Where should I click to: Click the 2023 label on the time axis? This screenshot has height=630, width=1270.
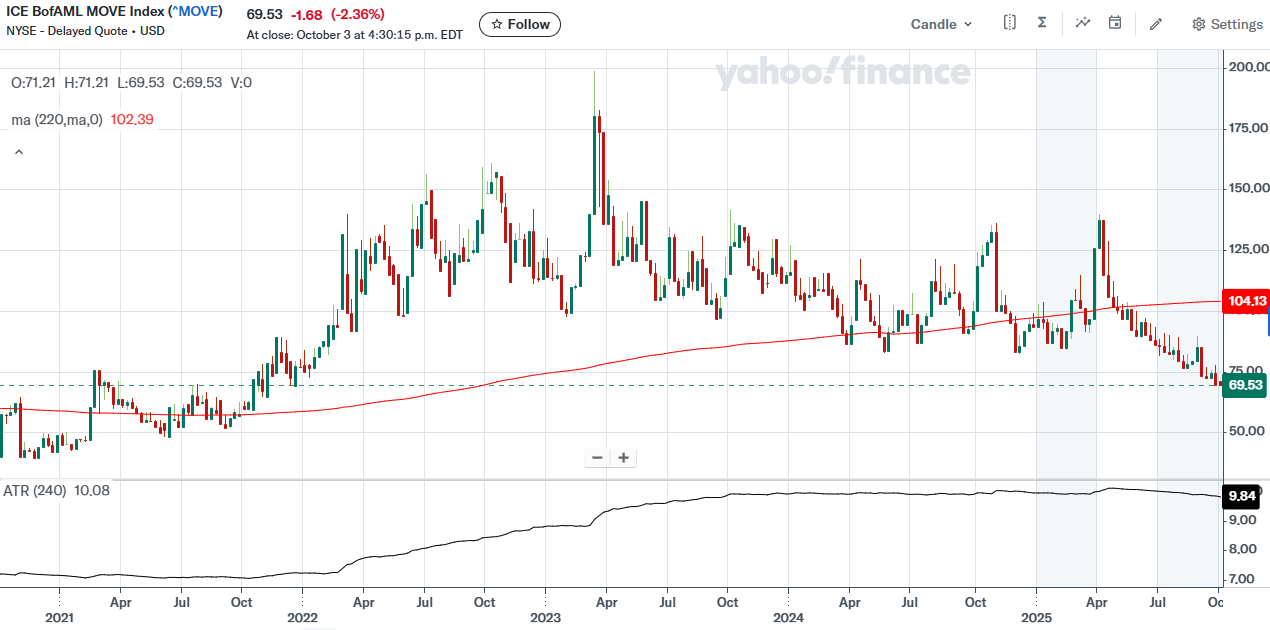tap(545, 618)
